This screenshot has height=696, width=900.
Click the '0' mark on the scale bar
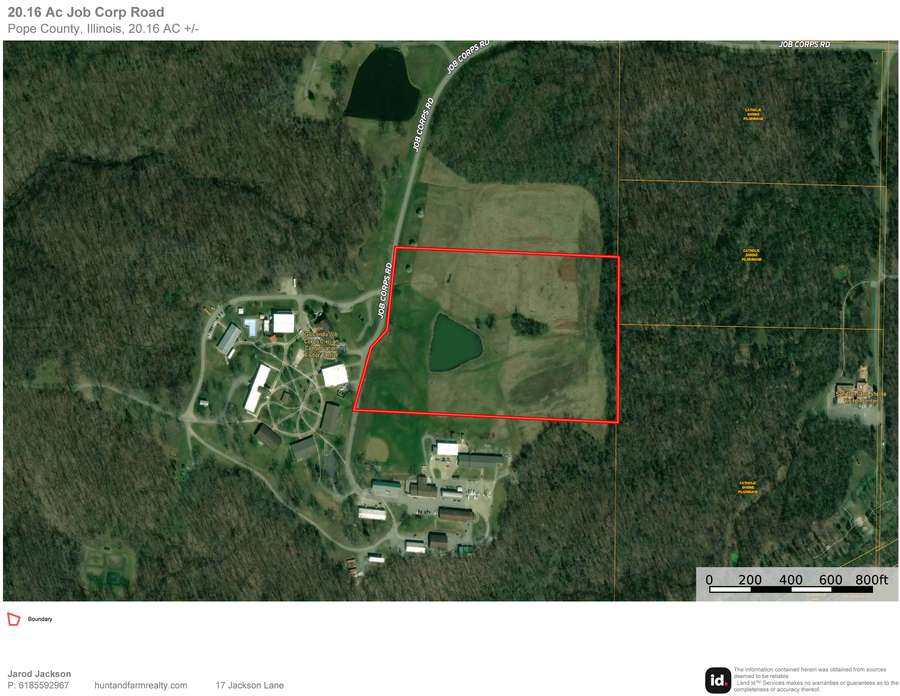(x=709, y=580)
